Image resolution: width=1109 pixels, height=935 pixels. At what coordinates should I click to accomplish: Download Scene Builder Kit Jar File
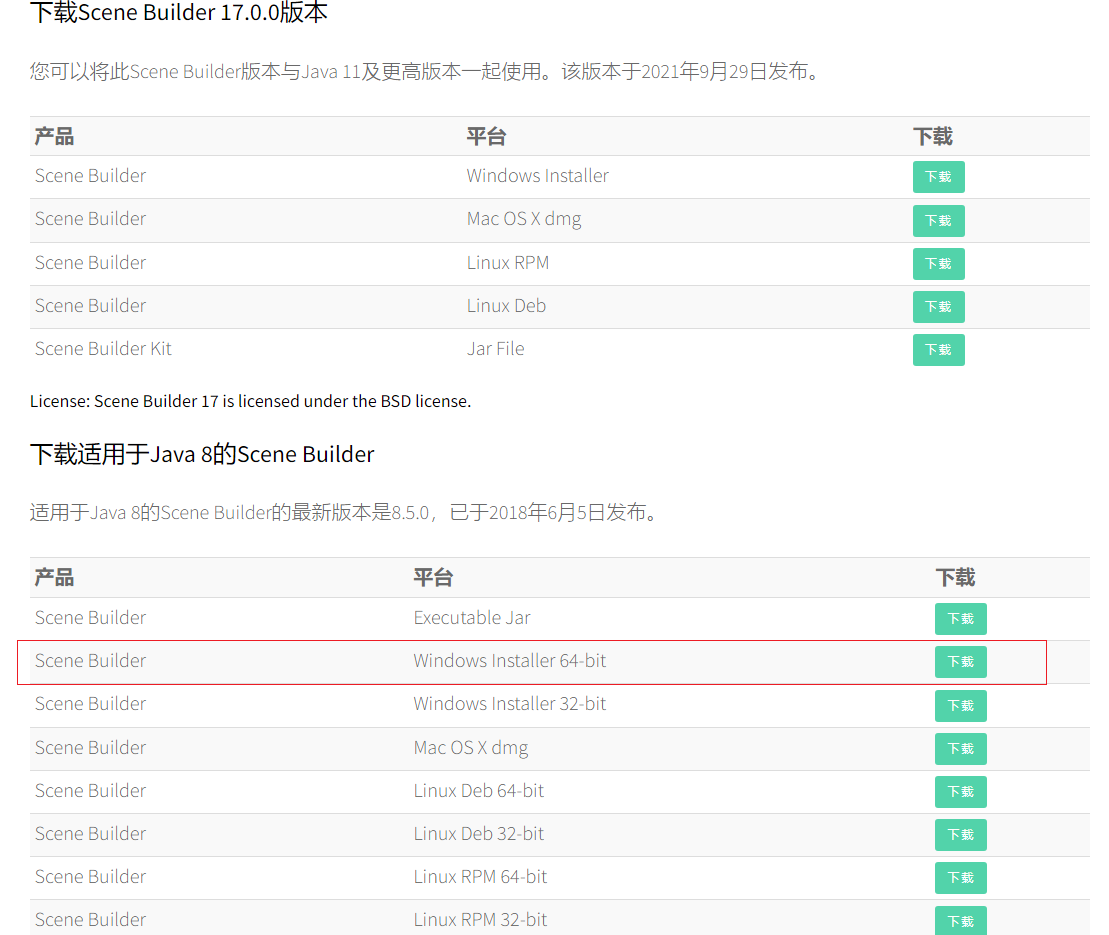point(938,350)
